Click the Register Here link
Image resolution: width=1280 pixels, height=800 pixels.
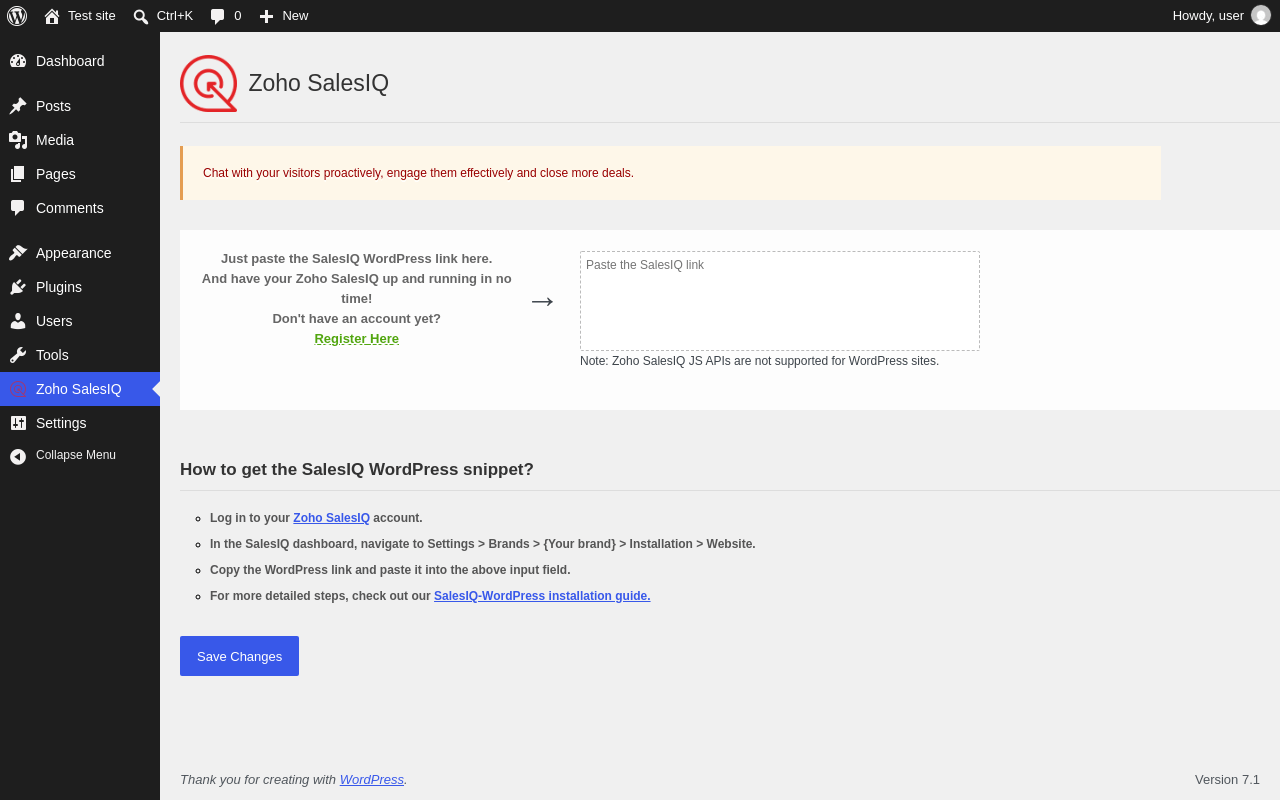click(x=357, y=338)
